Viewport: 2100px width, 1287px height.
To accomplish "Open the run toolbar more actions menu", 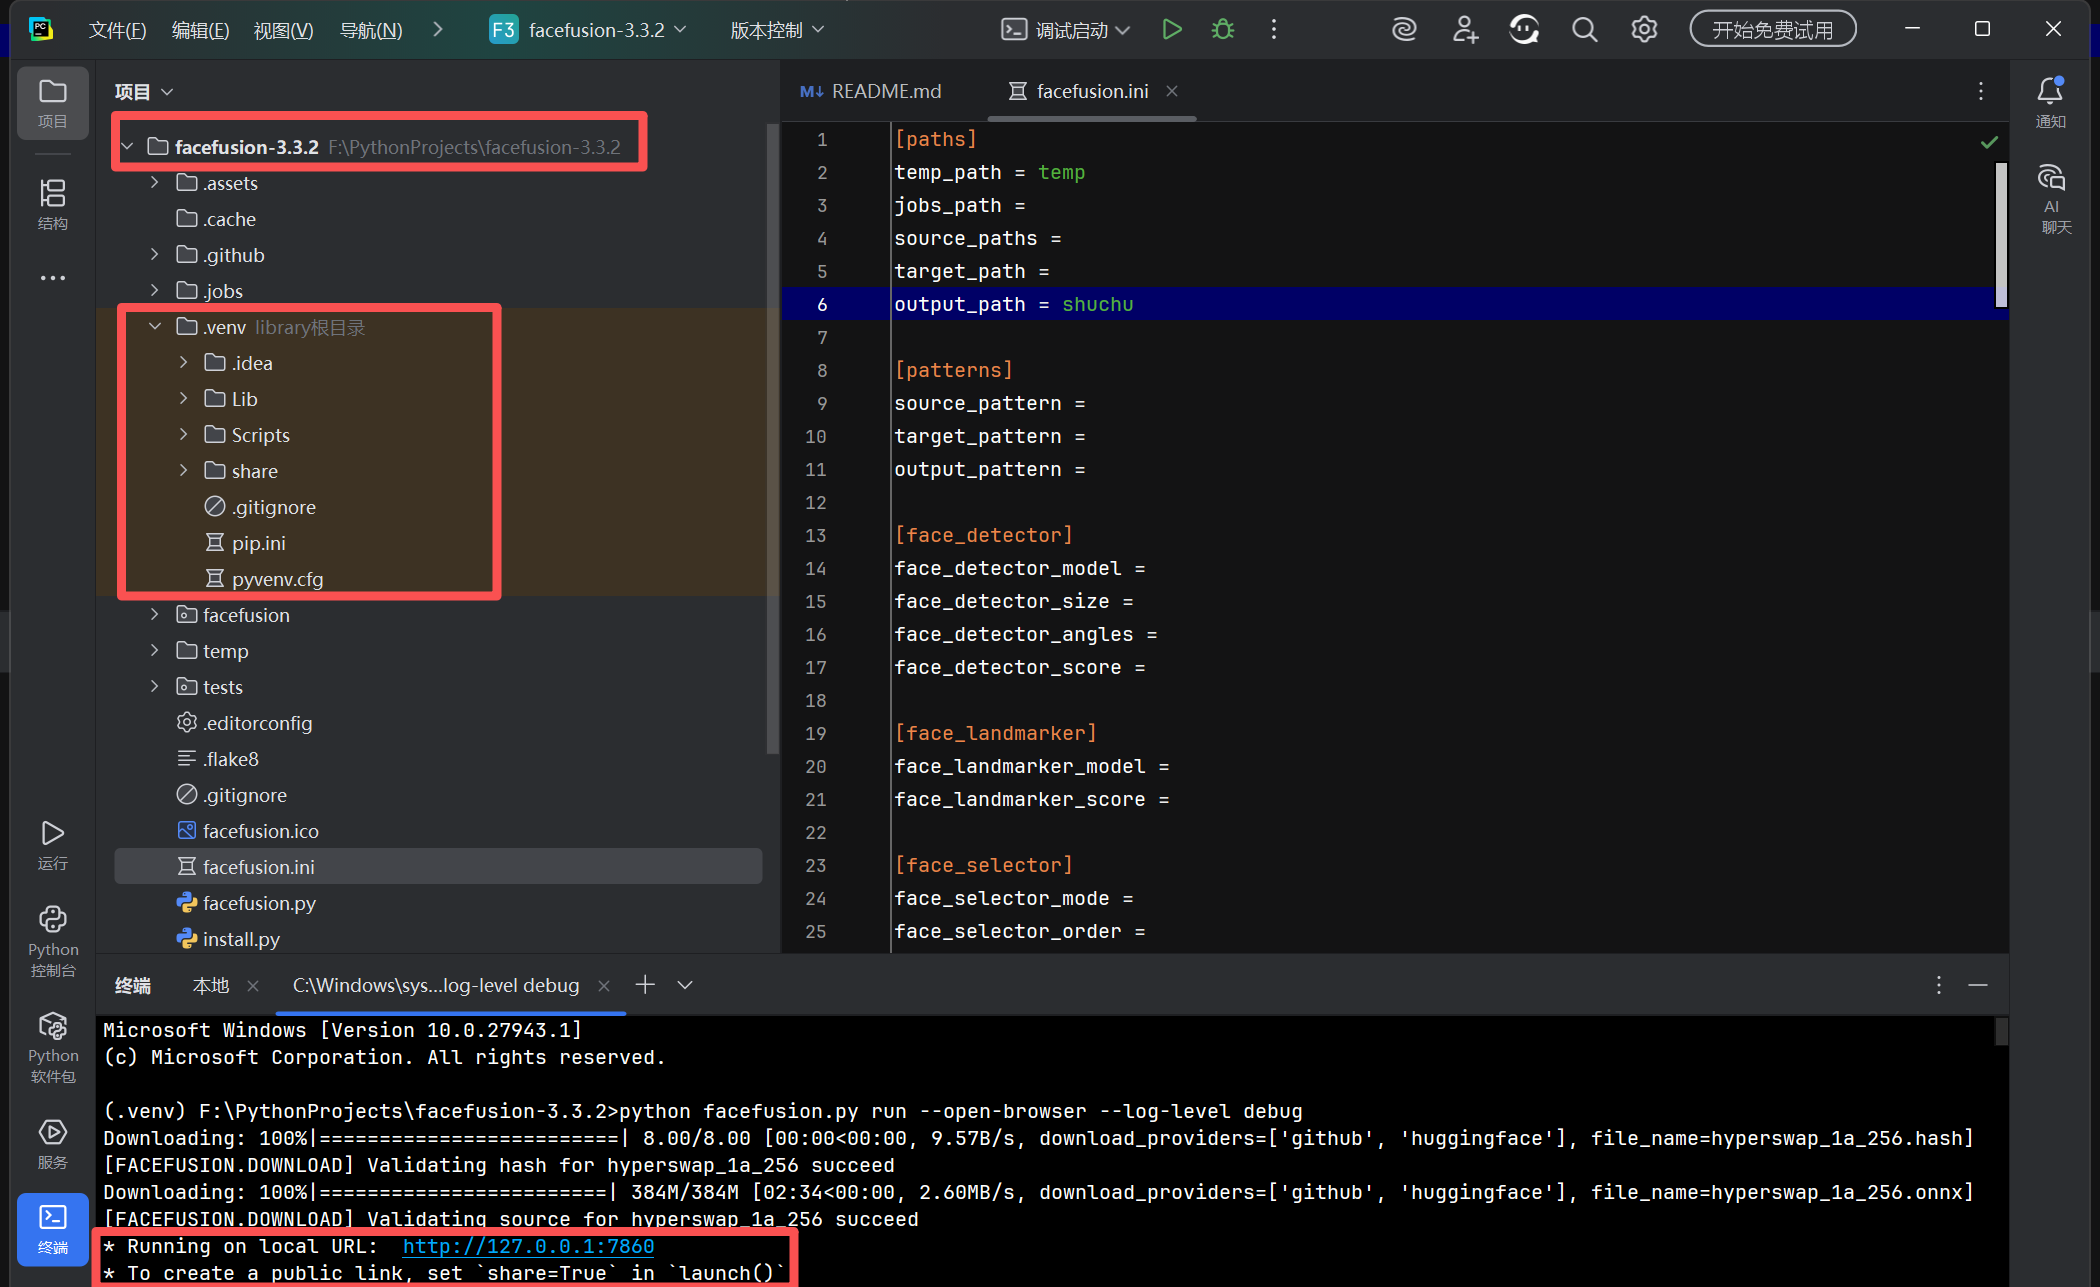I will click(1273, 30).
